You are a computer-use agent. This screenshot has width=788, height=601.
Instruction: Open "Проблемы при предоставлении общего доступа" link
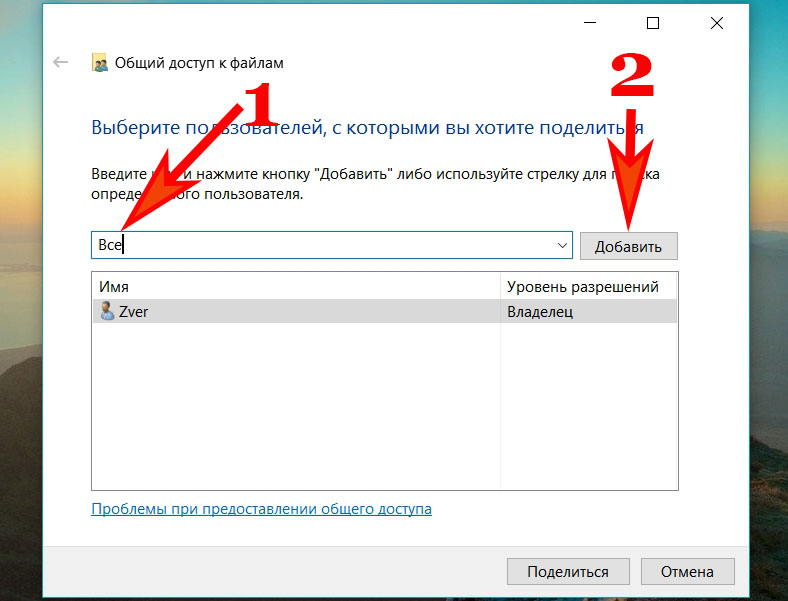pos(261,509)
